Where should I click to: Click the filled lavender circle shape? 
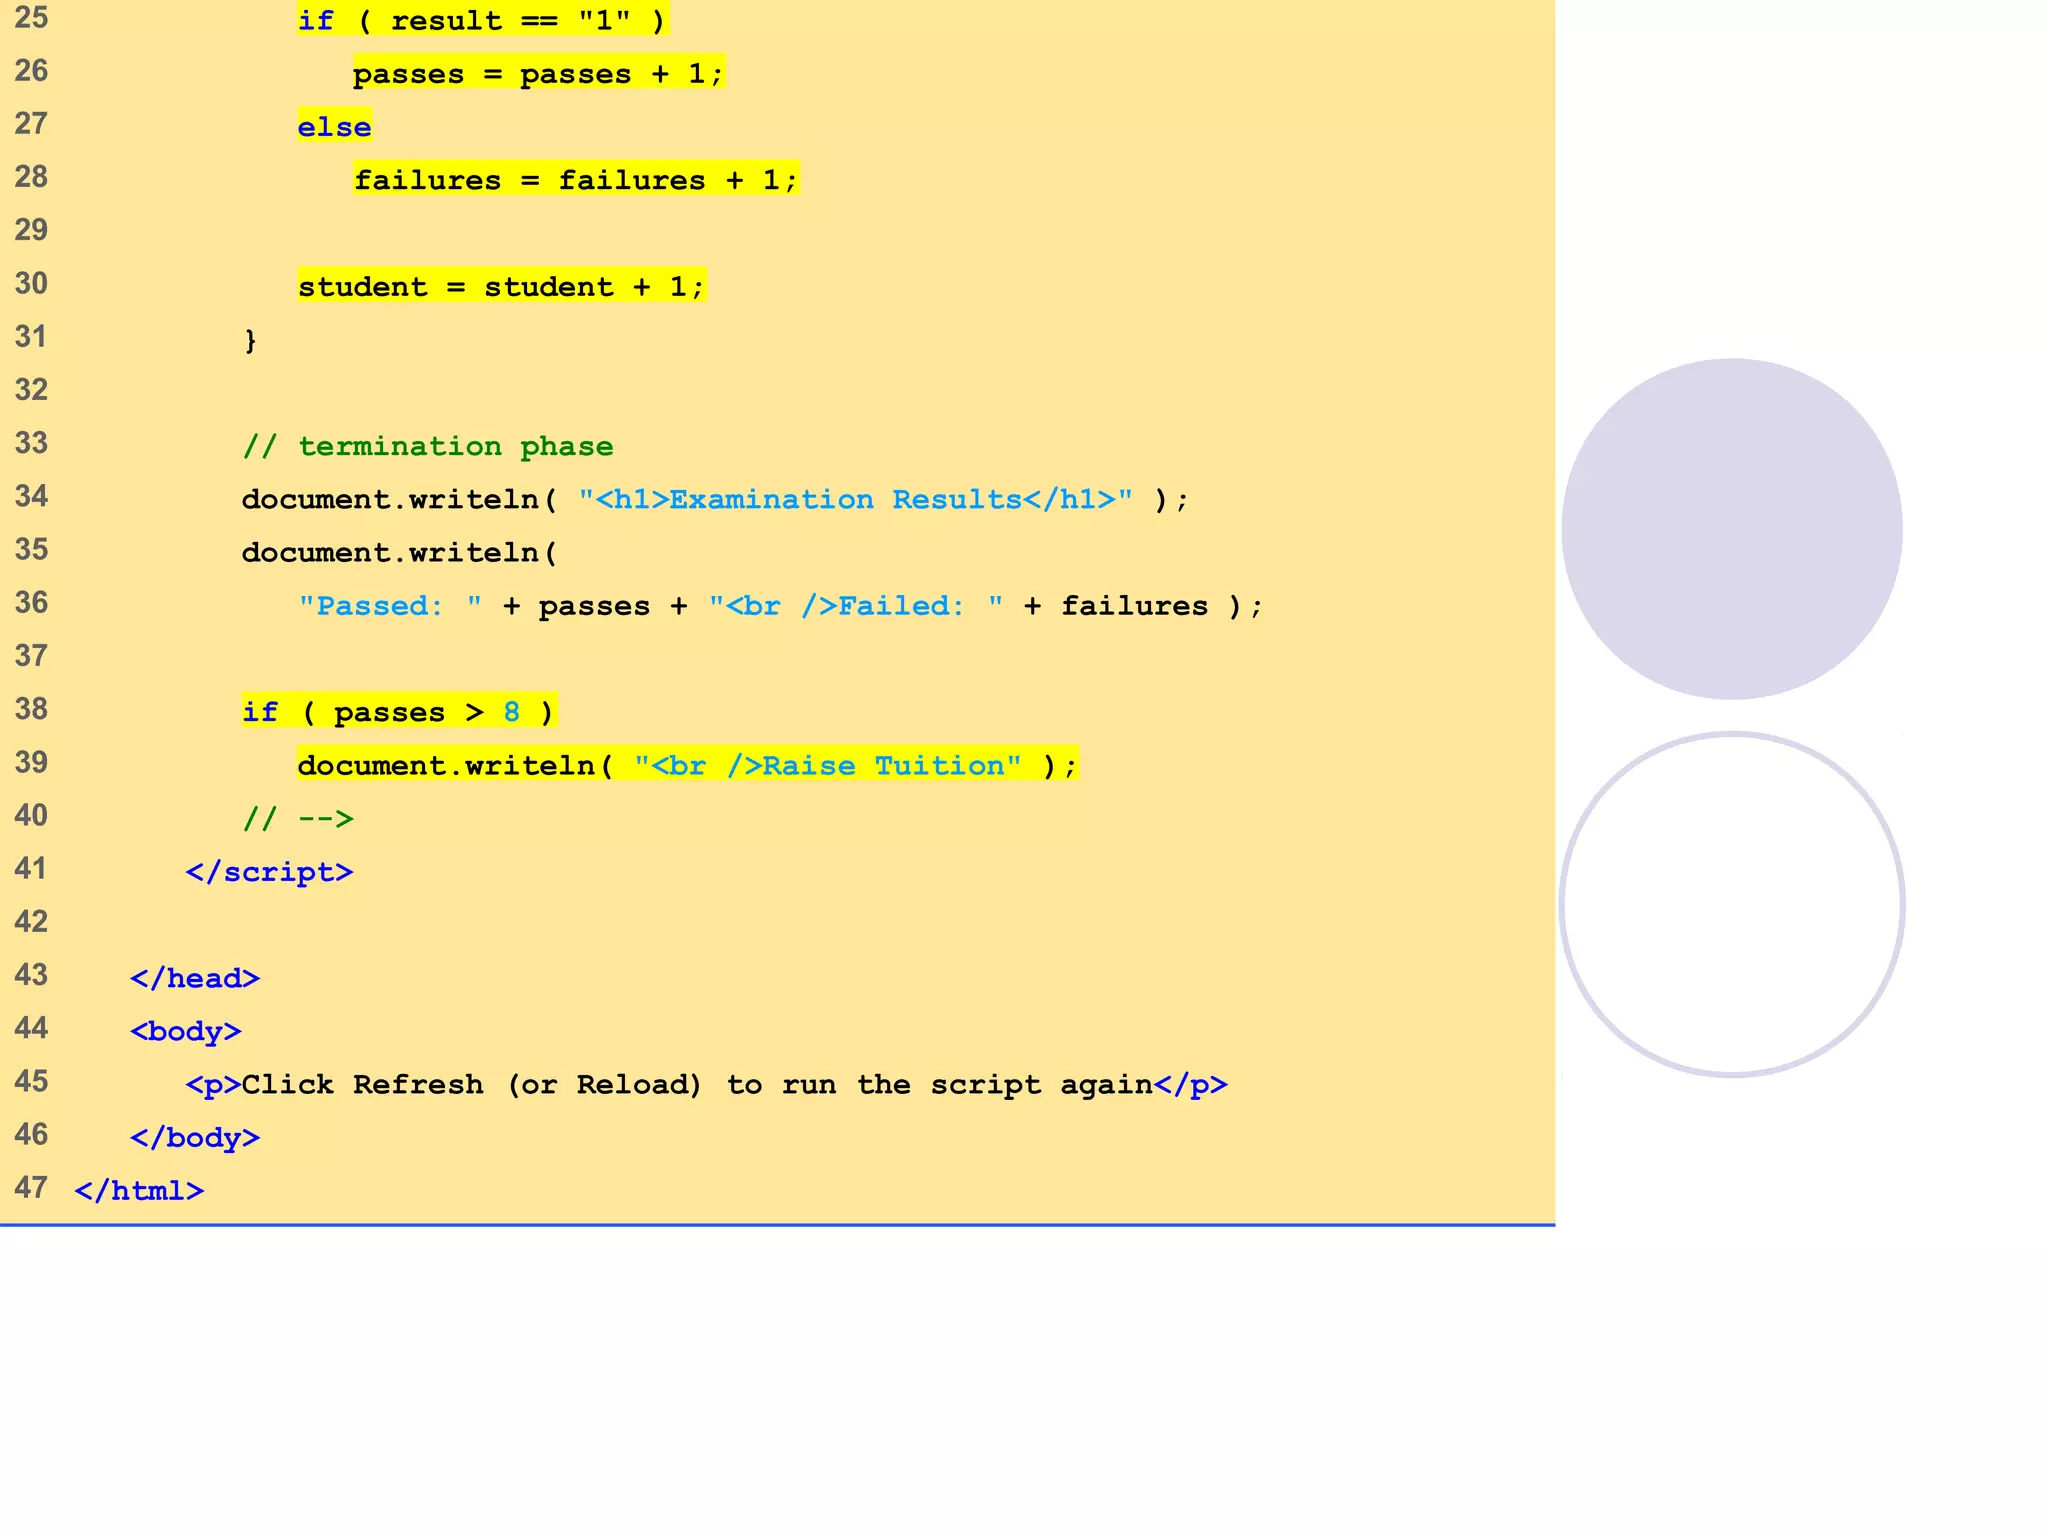pos(1731,529)
